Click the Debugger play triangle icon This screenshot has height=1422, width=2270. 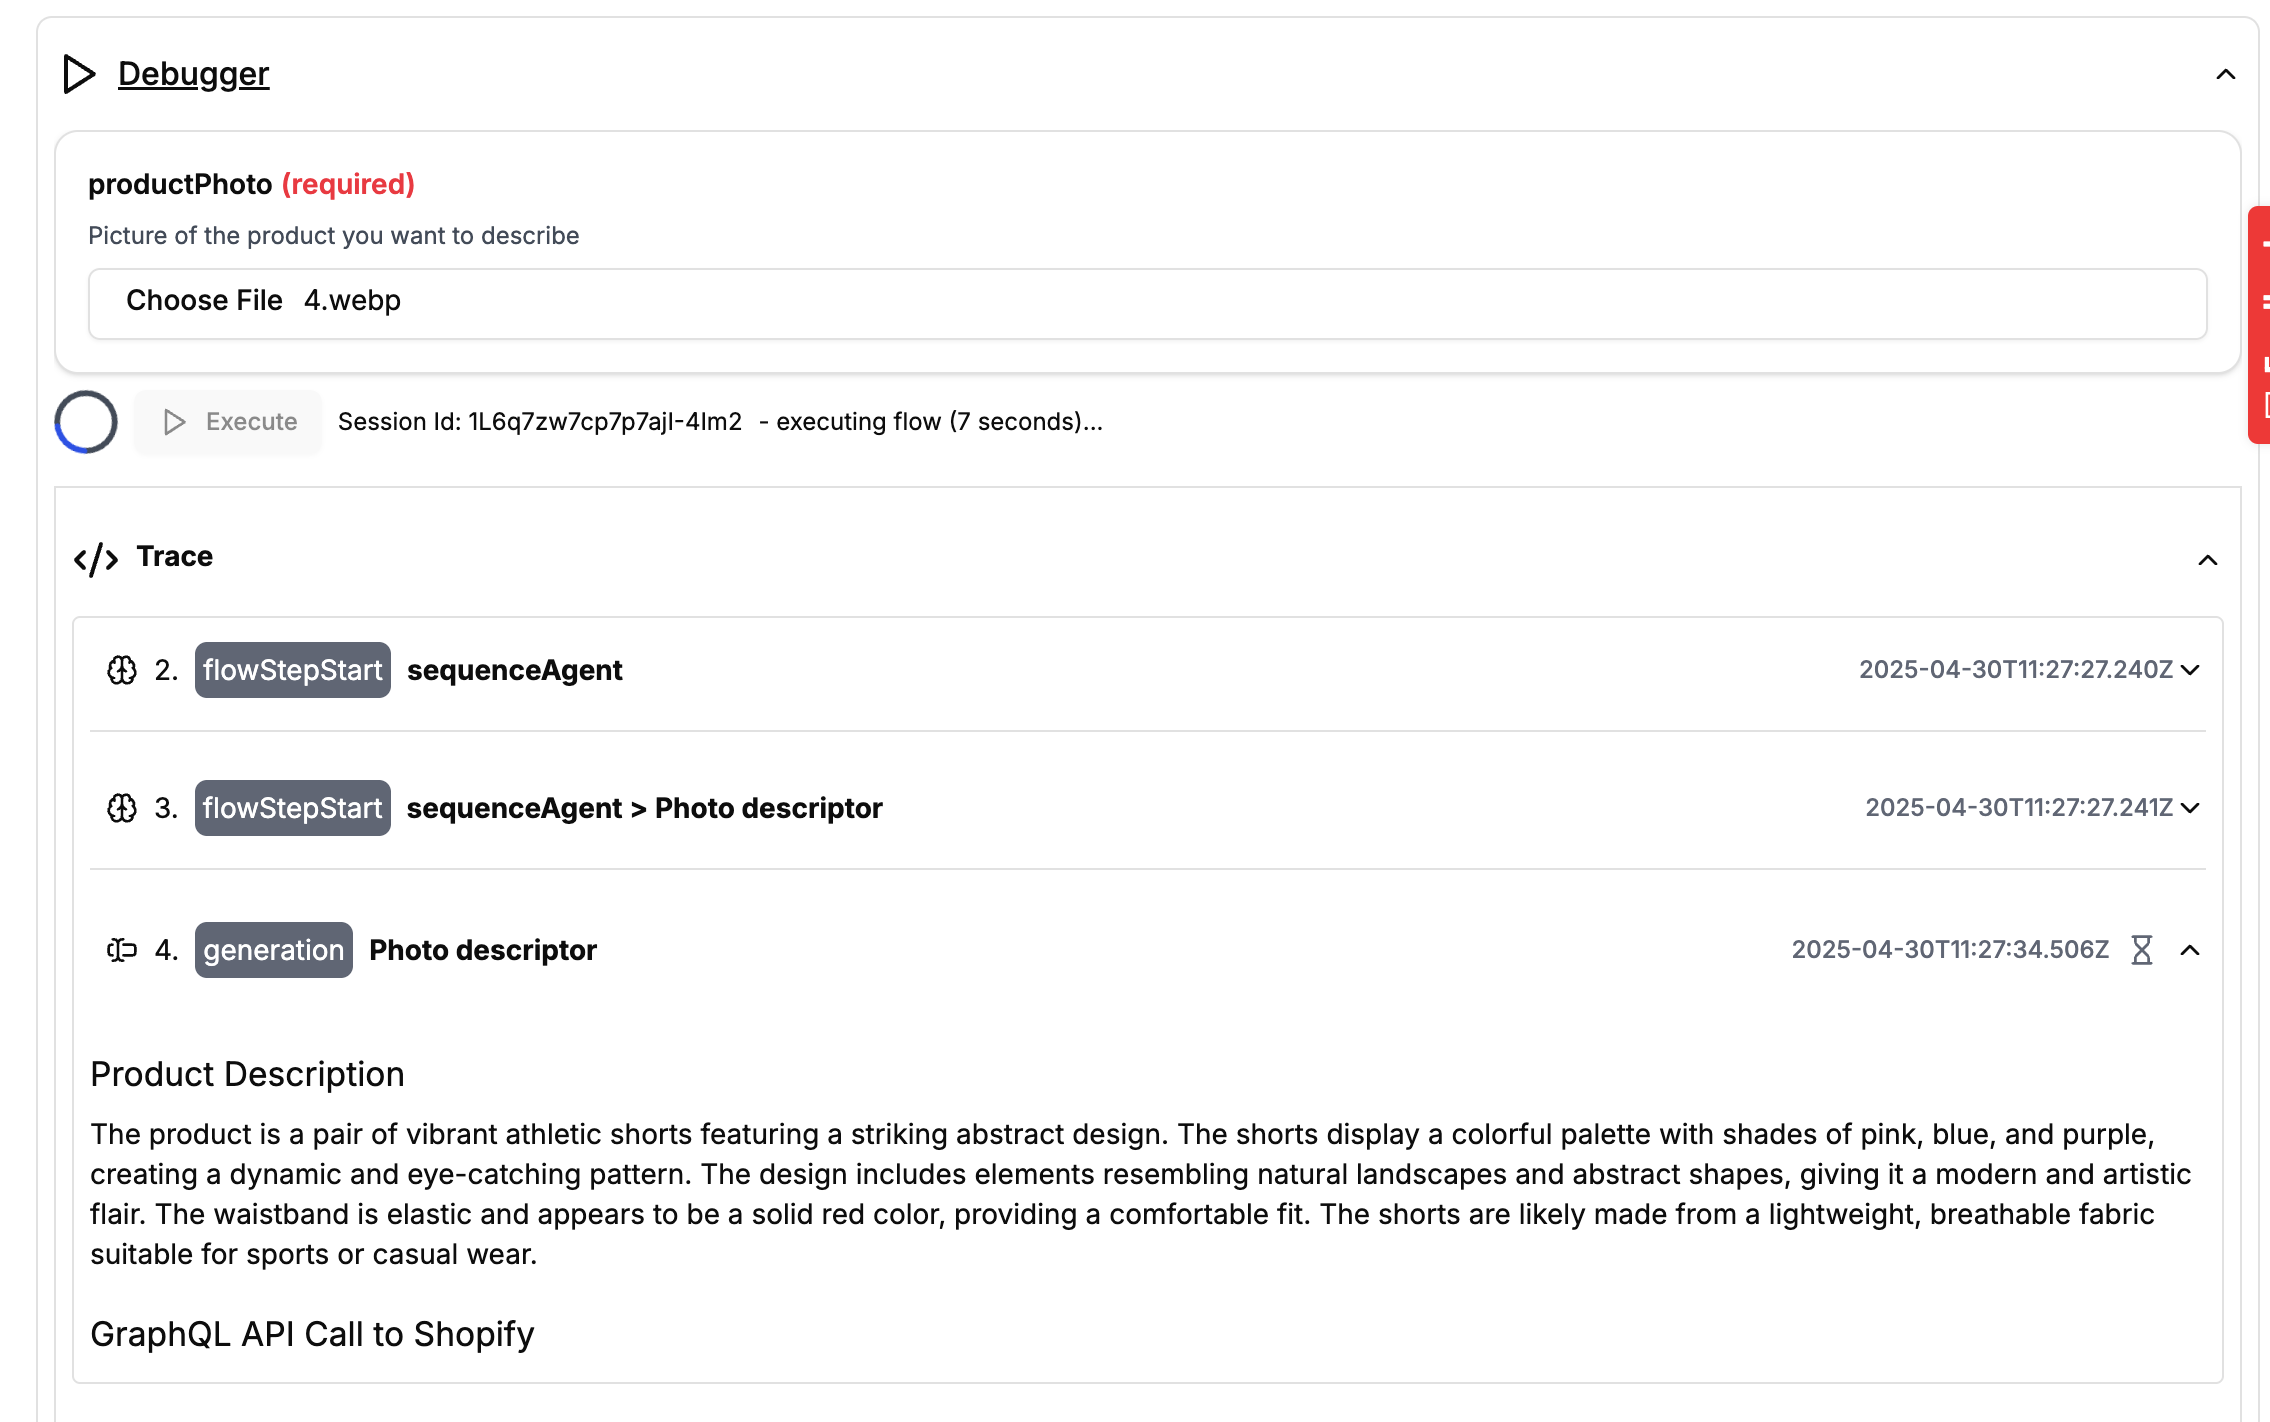[x=79, y=74]
